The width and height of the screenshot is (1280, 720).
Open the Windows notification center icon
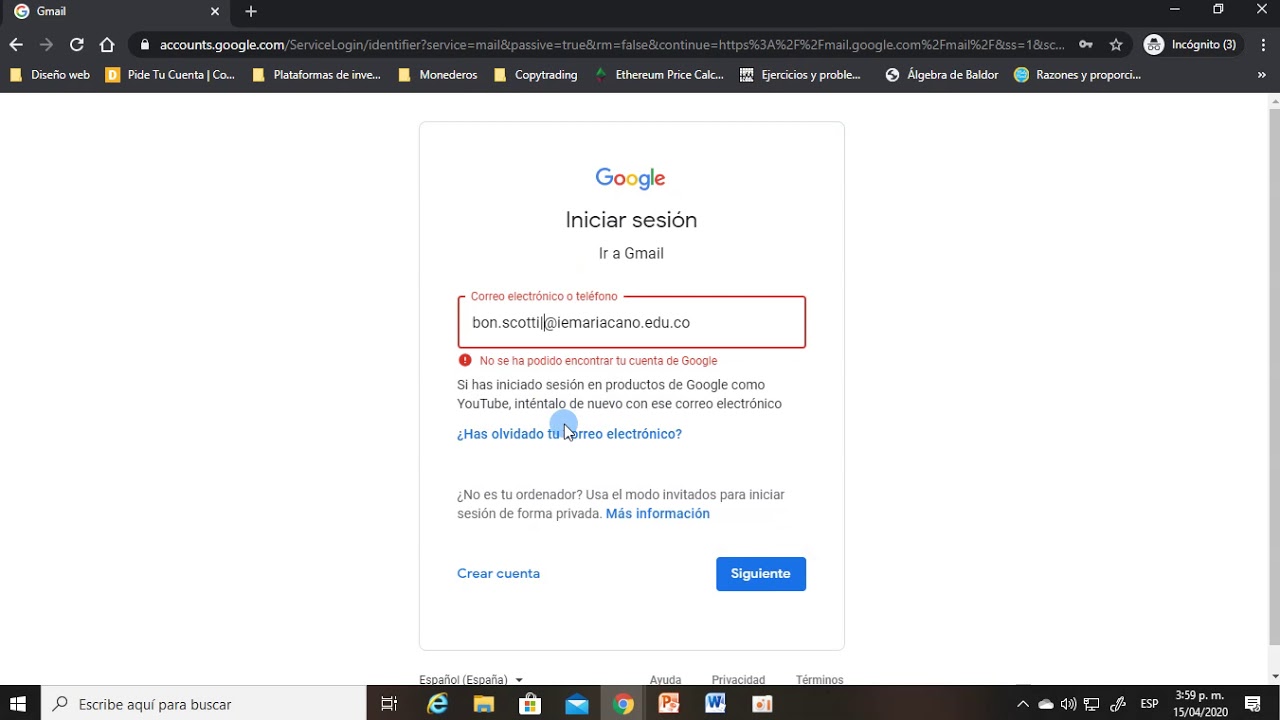click(x=1253, y=704)
